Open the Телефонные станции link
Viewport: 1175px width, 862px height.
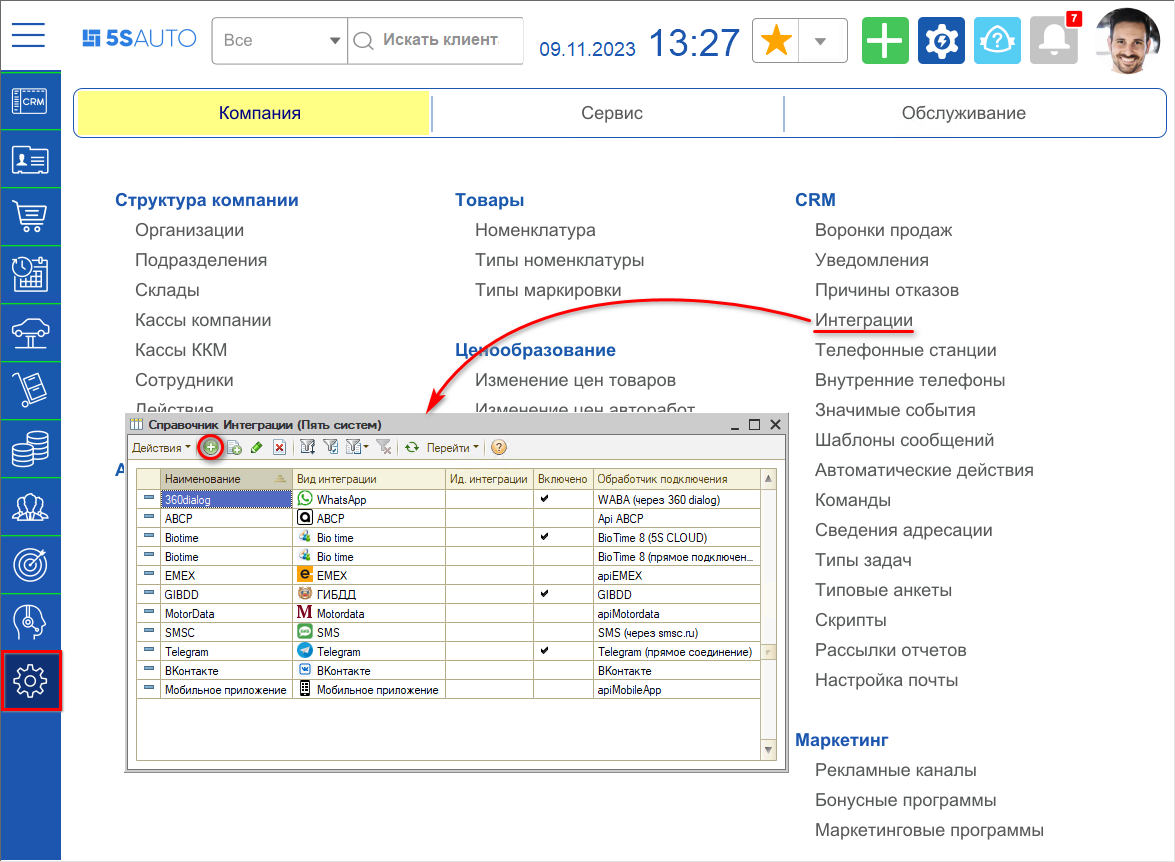pyautogui.click(x=905, y=350)
